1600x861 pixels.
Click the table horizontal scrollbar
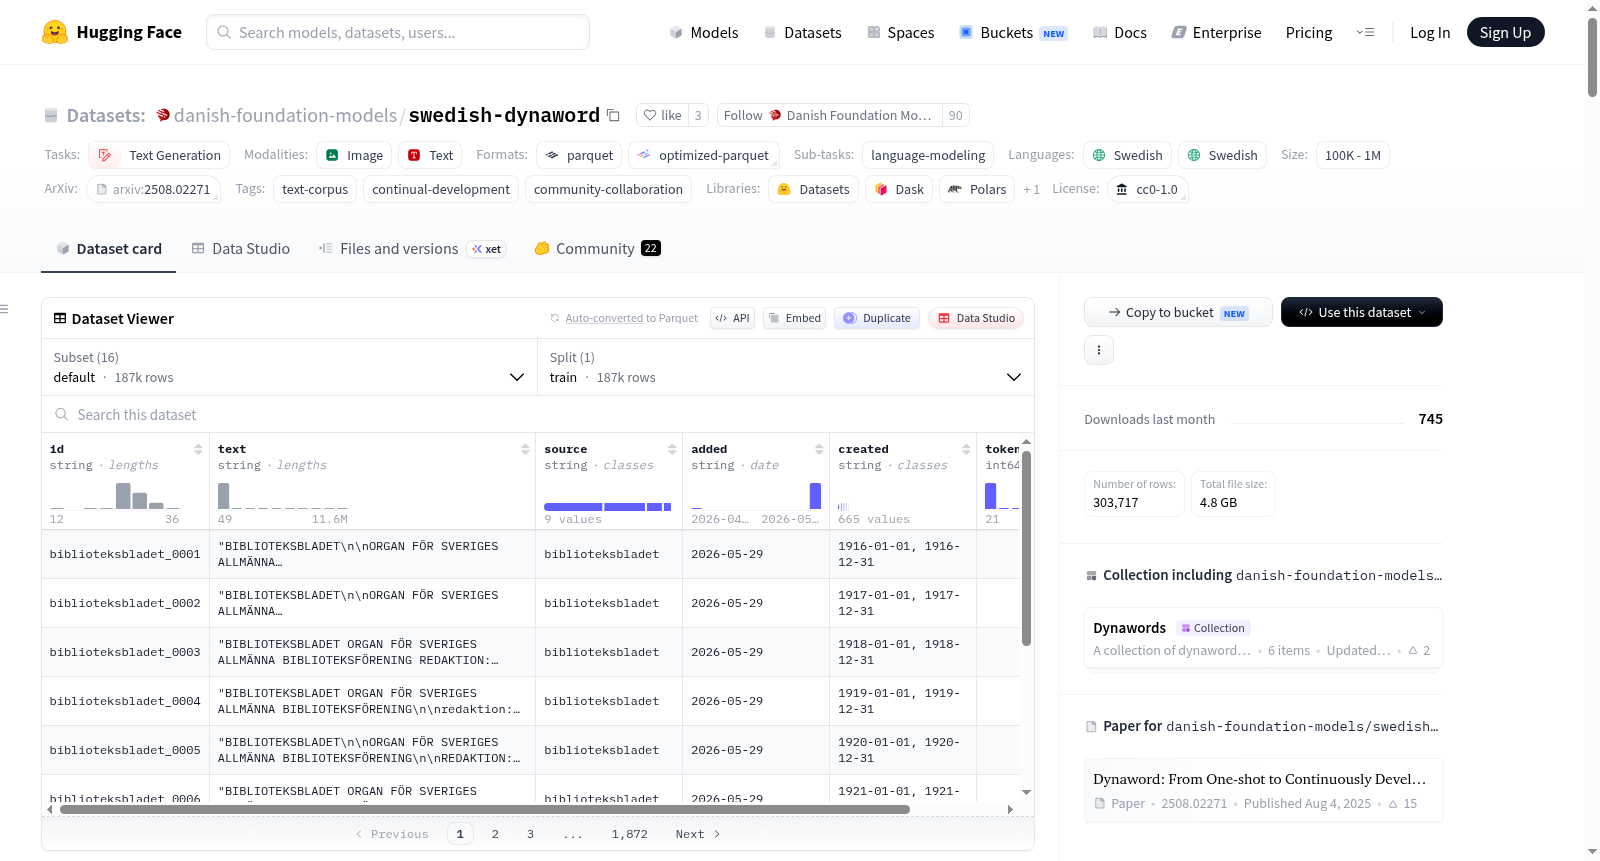tap(485, 809)
